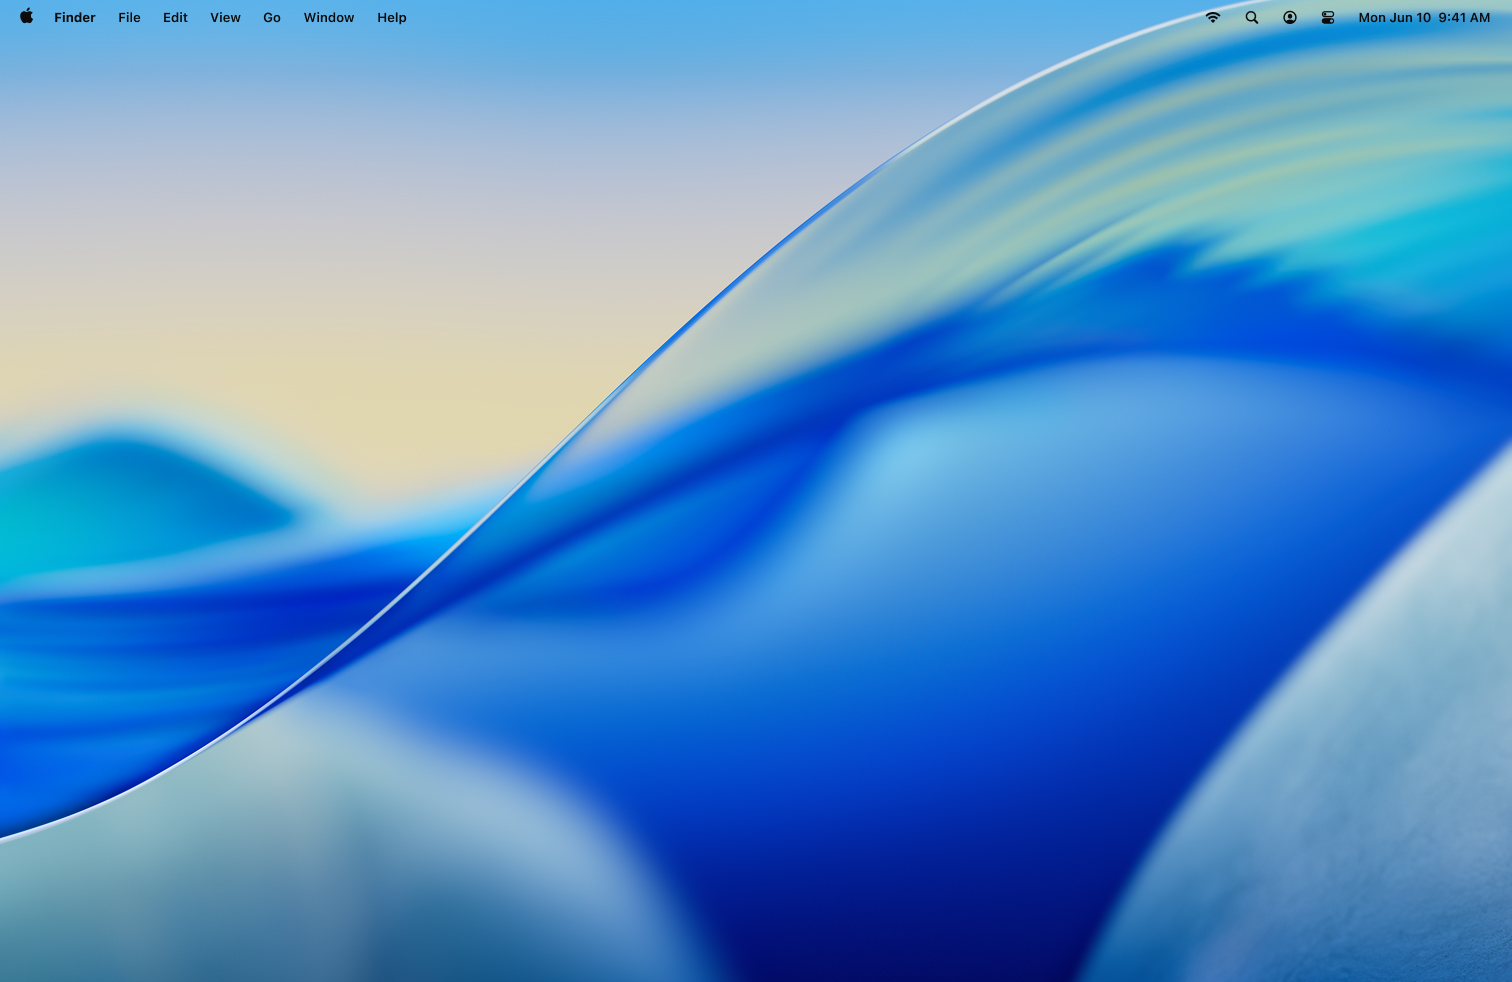
Task: Open the Window menu
Action: pos(328,17)
